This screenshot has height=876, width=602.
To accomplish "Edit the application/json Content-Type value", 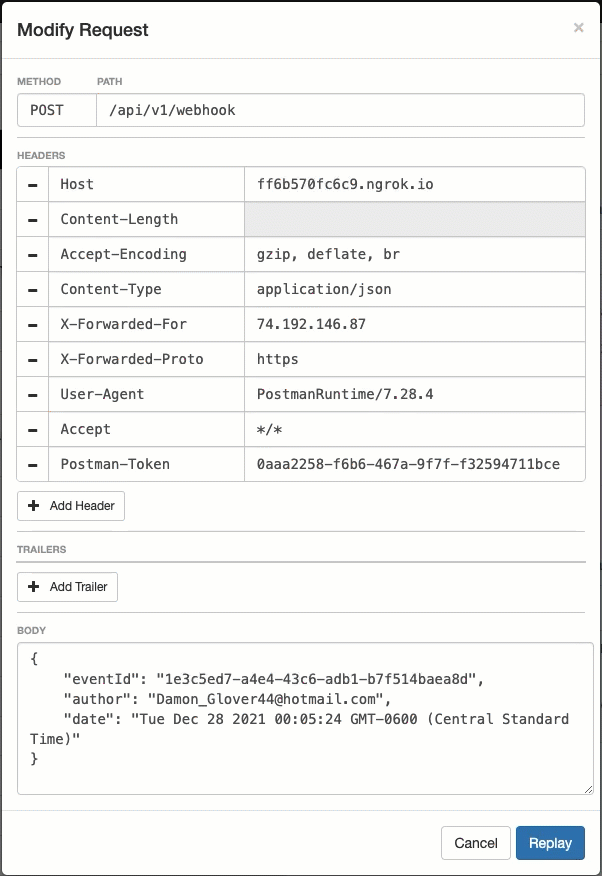I will click(414, 290).
